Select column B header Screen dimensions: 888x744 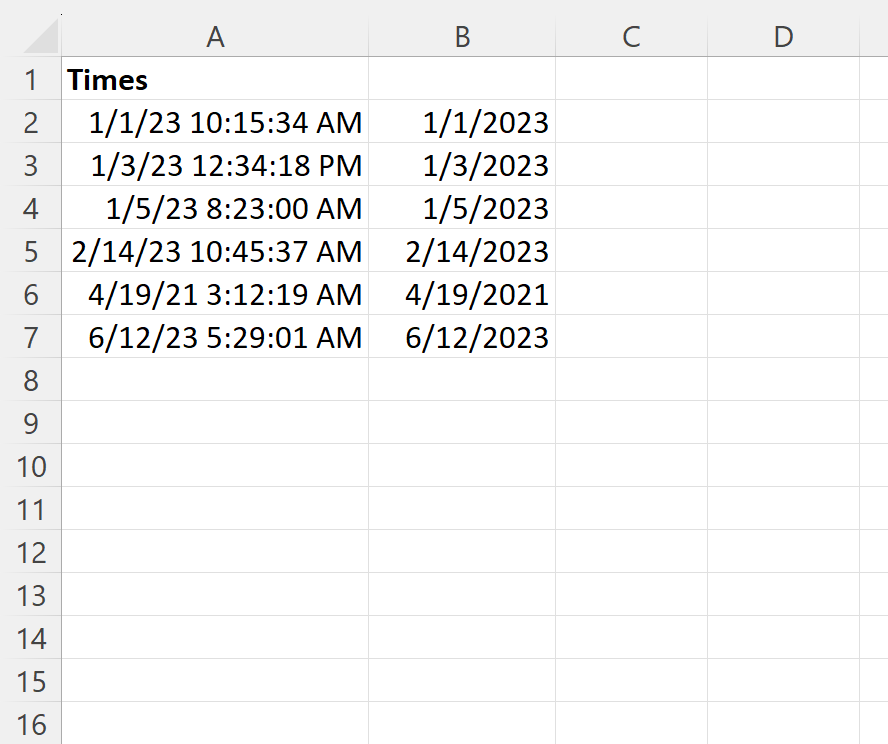[462, 37]
